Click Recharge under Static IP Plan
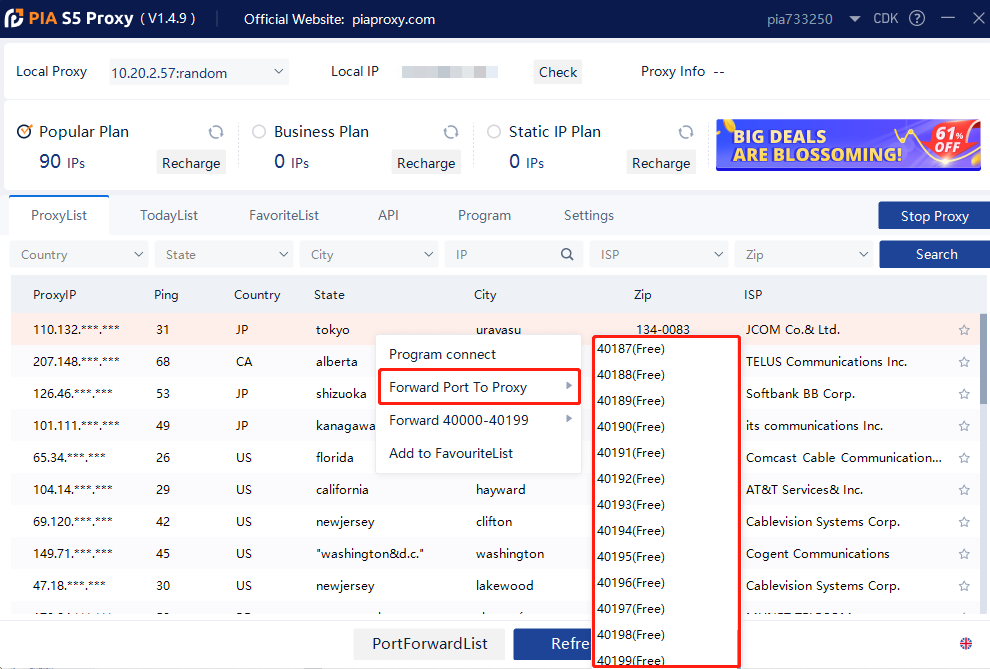This screenshot has width=990, height=669. click(660, 163)
